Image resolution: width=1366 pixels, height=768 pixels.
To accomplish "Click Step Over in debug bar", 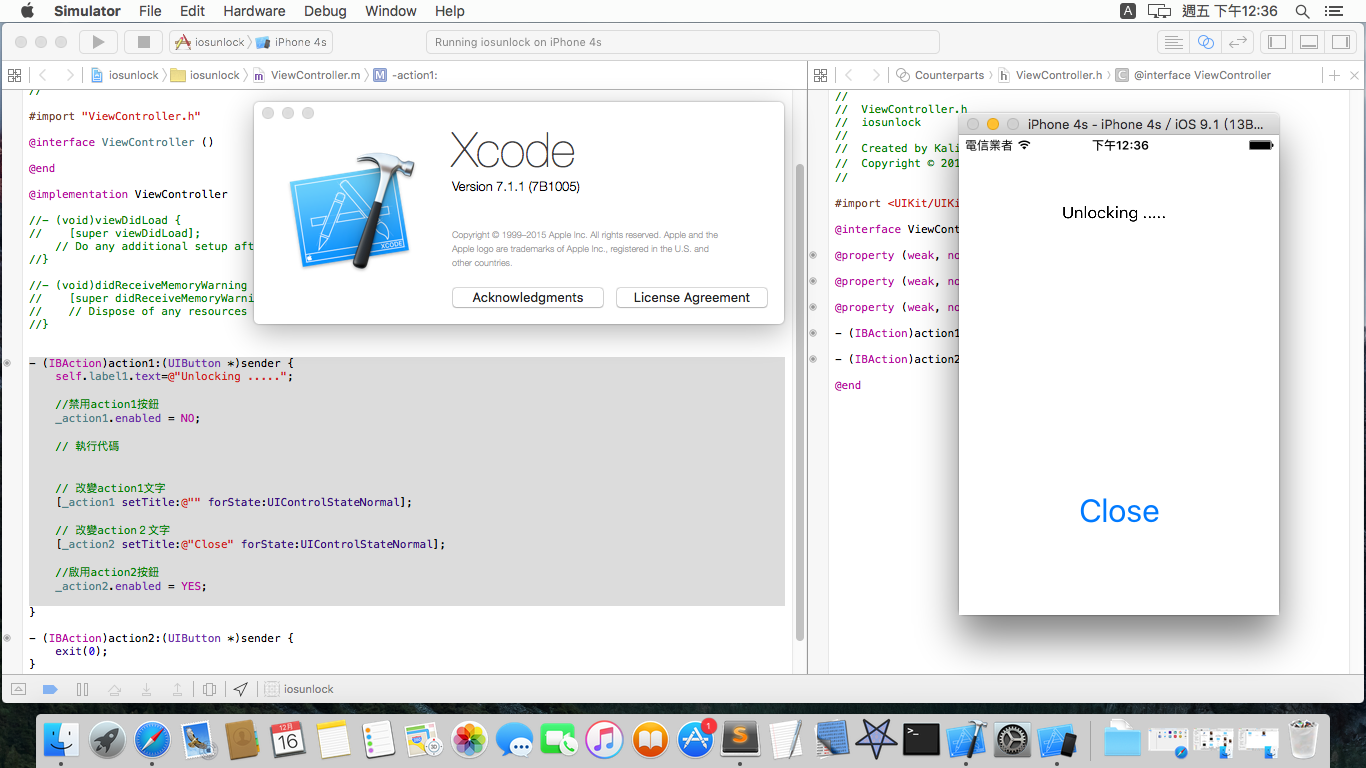I will pos(115,689).
